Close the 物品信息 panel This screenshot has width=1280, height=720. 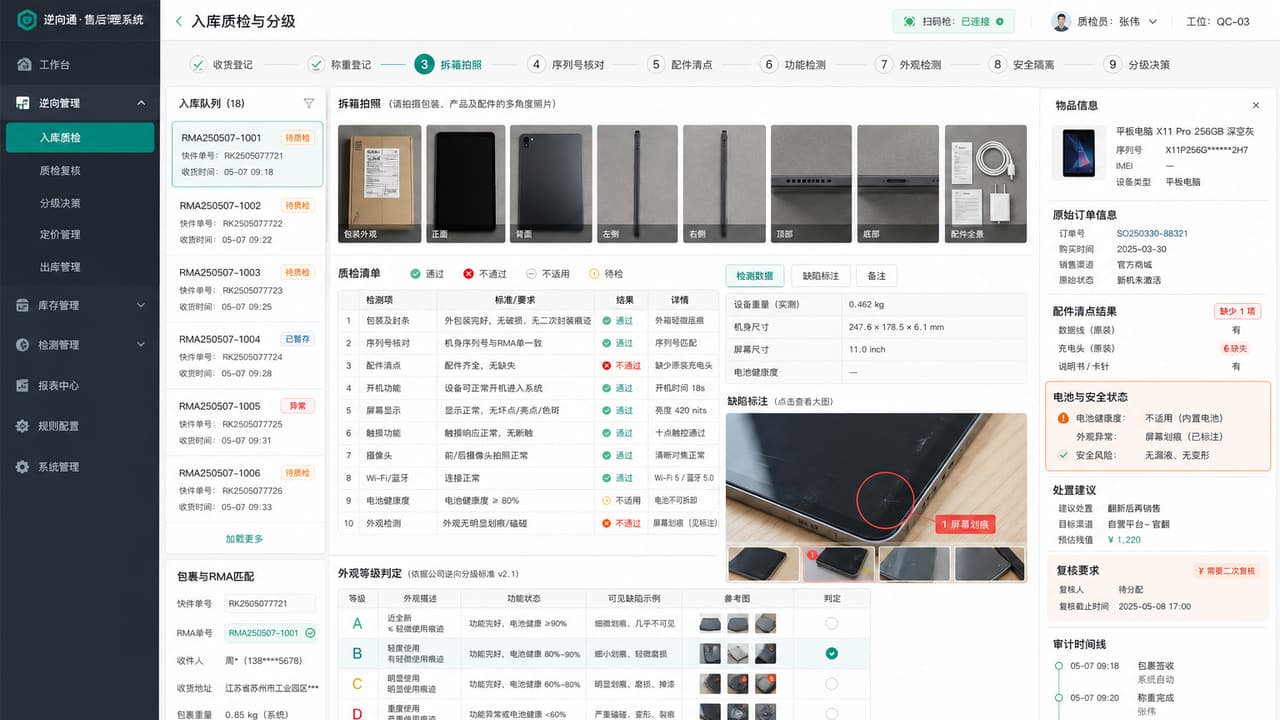coord(1256,105)
